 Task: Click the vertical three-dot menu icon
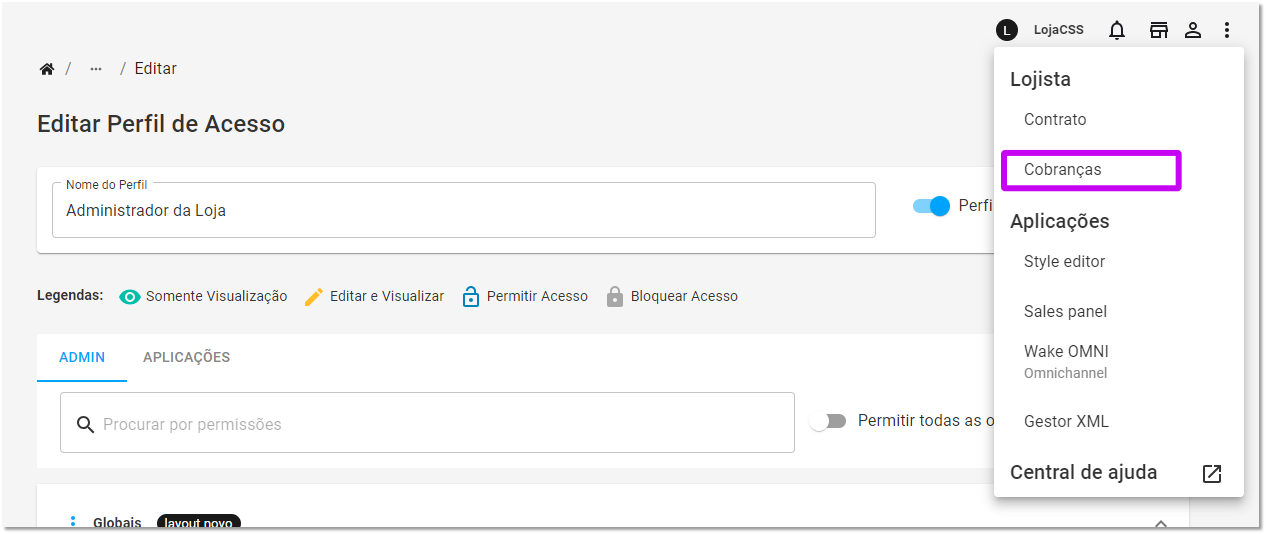[1227, 30]
